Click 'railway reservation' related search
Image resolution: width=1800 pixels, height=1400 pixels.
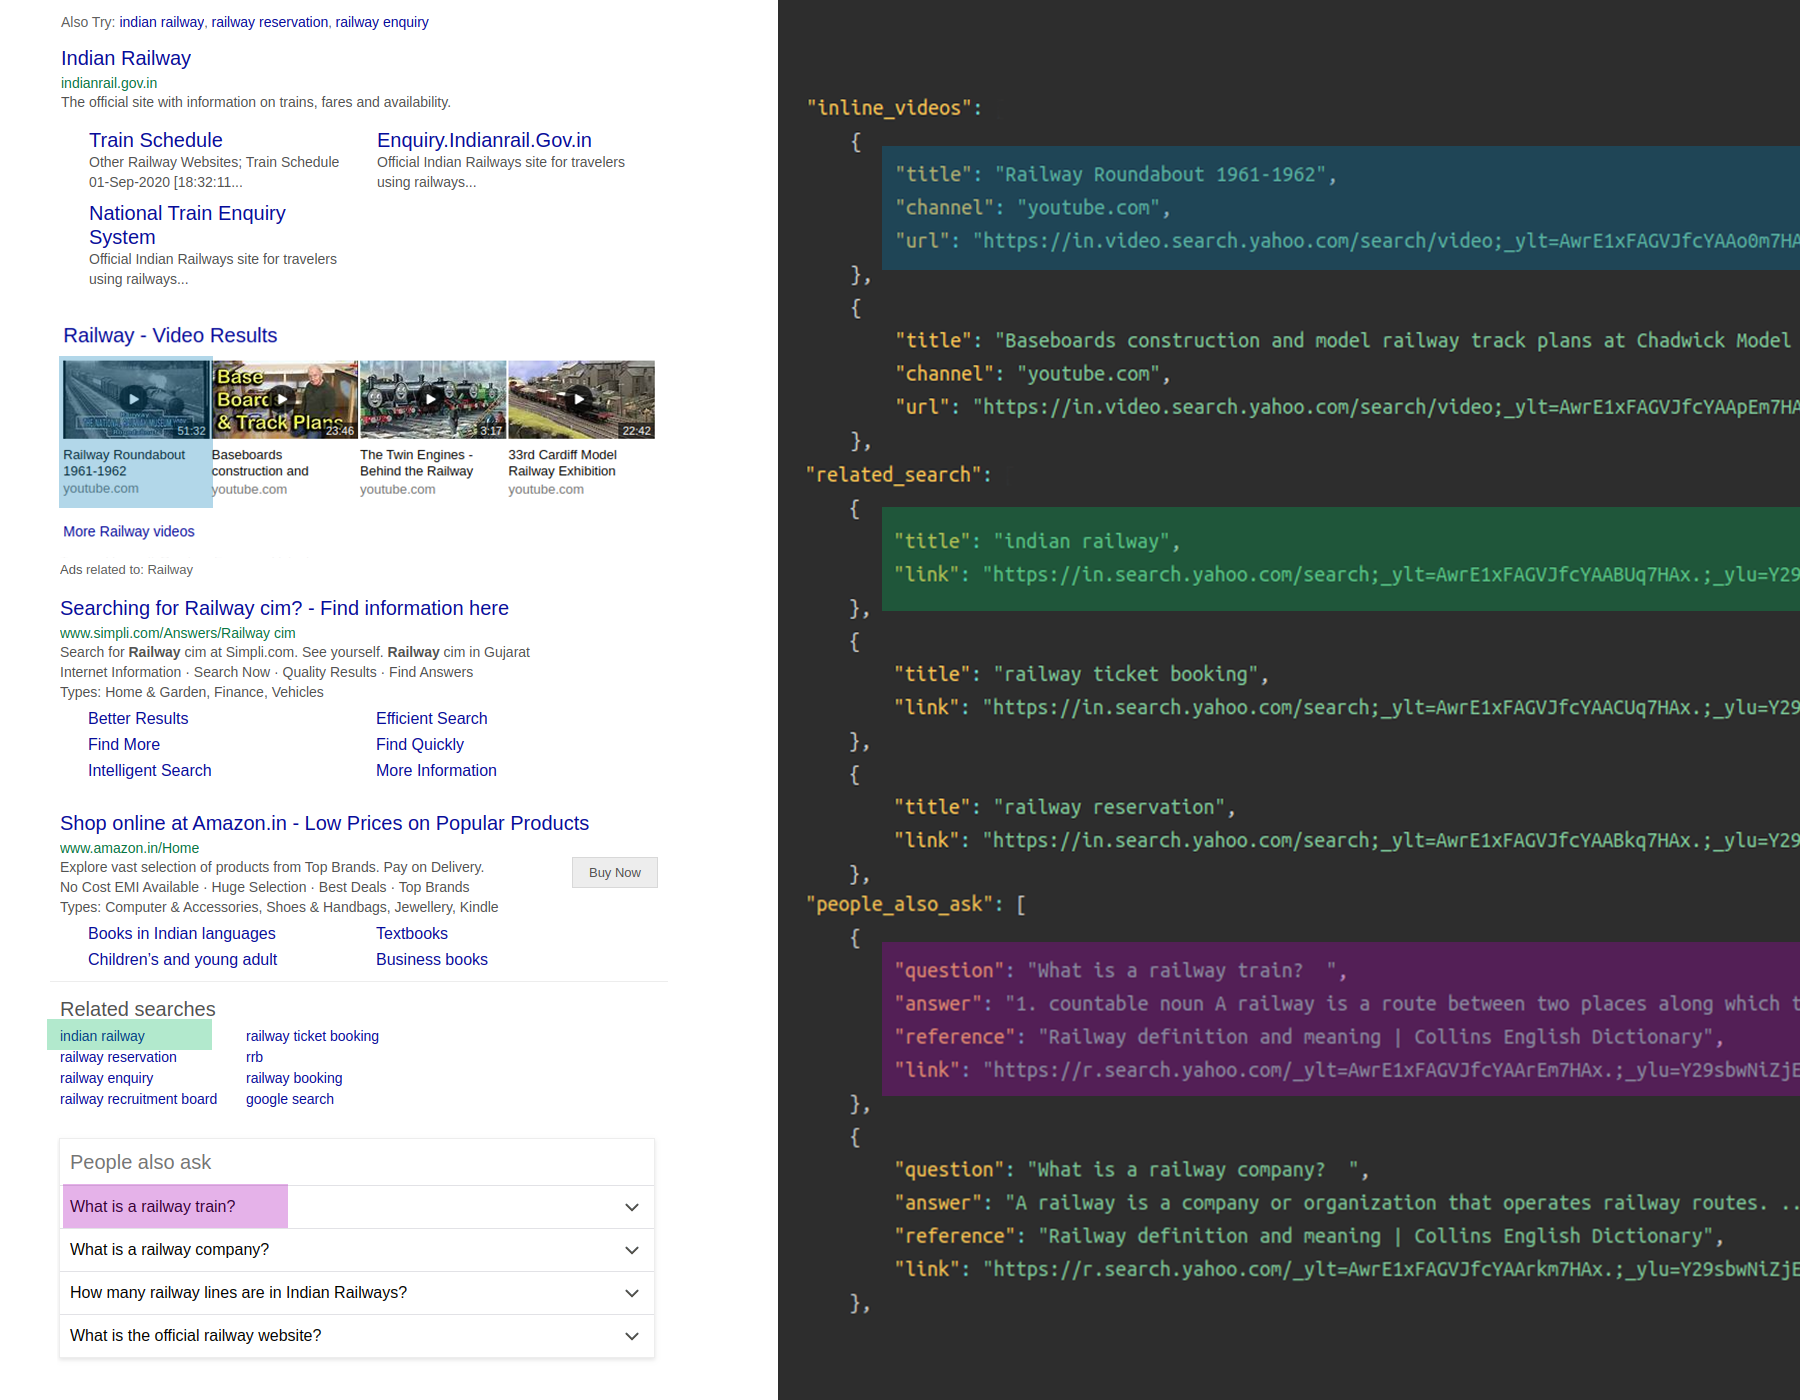(x=118, y=1057)
